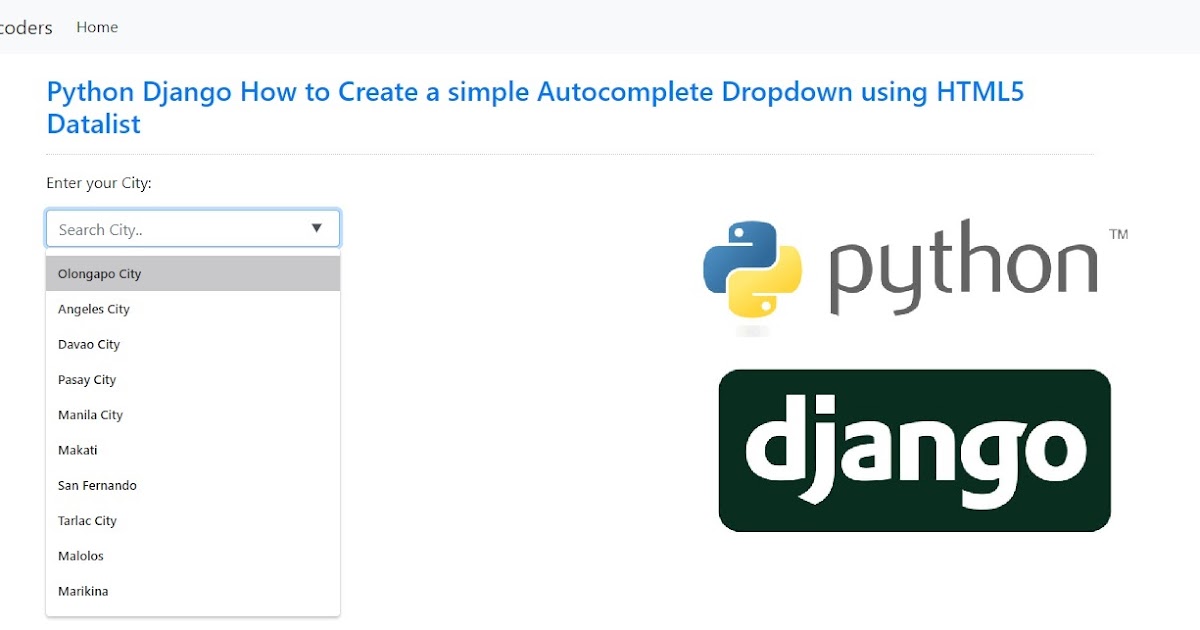
Task: Choose Tarlac City option
Action: click(87, 520)
